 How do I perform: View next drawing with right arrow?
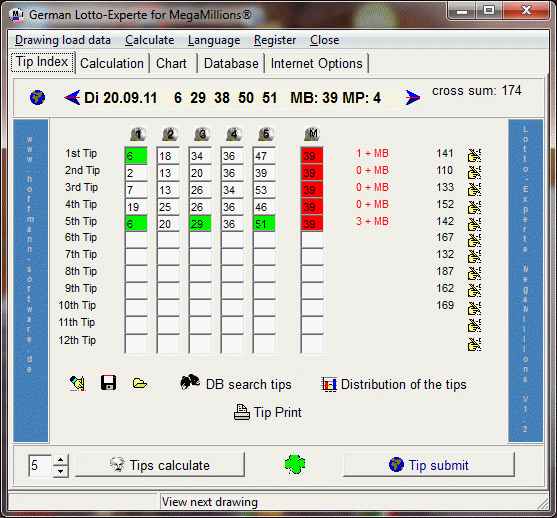[413, 97]
